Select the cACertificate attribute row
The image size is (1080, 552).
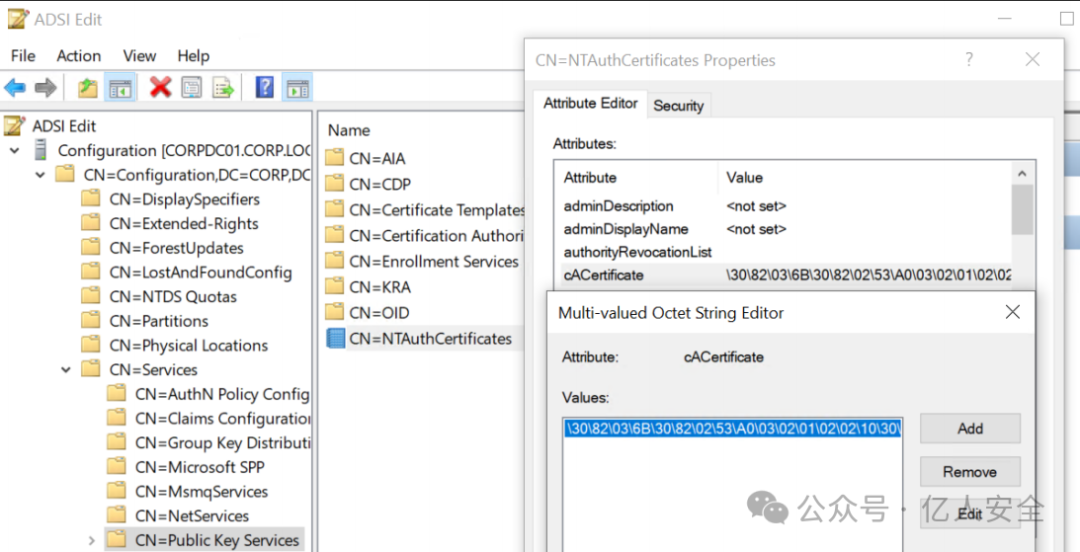pos(787,275)
